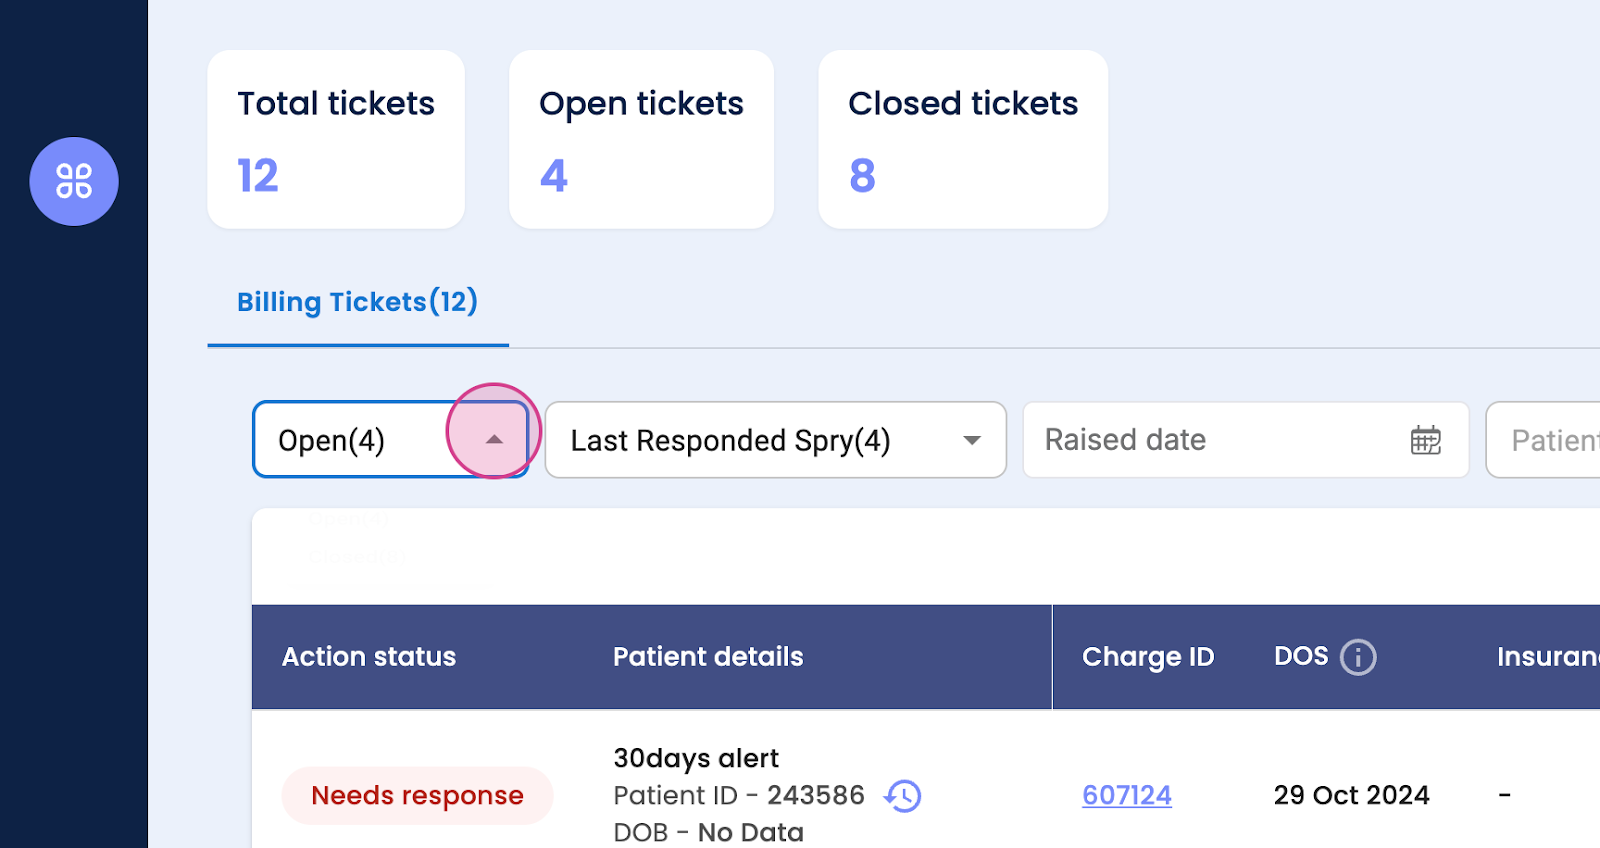Select the Open tickets card
Screen dimensions: 1600x848
click(x=641, y=139)
